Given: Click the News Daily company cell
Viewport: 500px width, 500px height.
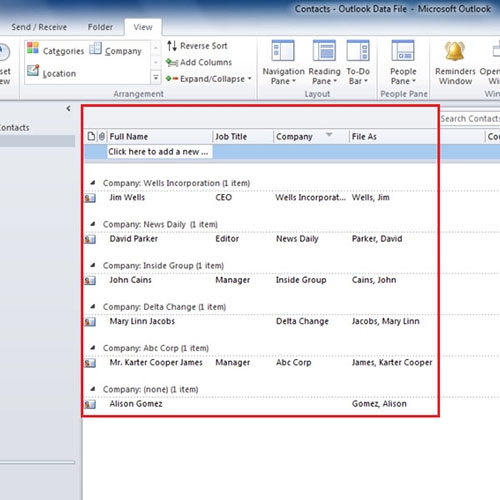Looking at the screenshot, I should (x=297, y=239).
